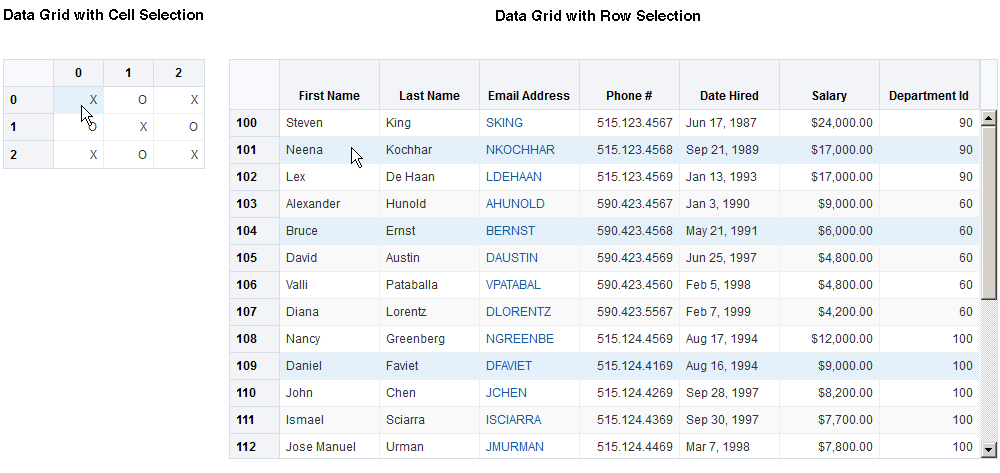This screenshot has width=1000, height=473.
Task: Select column header 2 in cell grid
Action: click(x=179, y=73)
